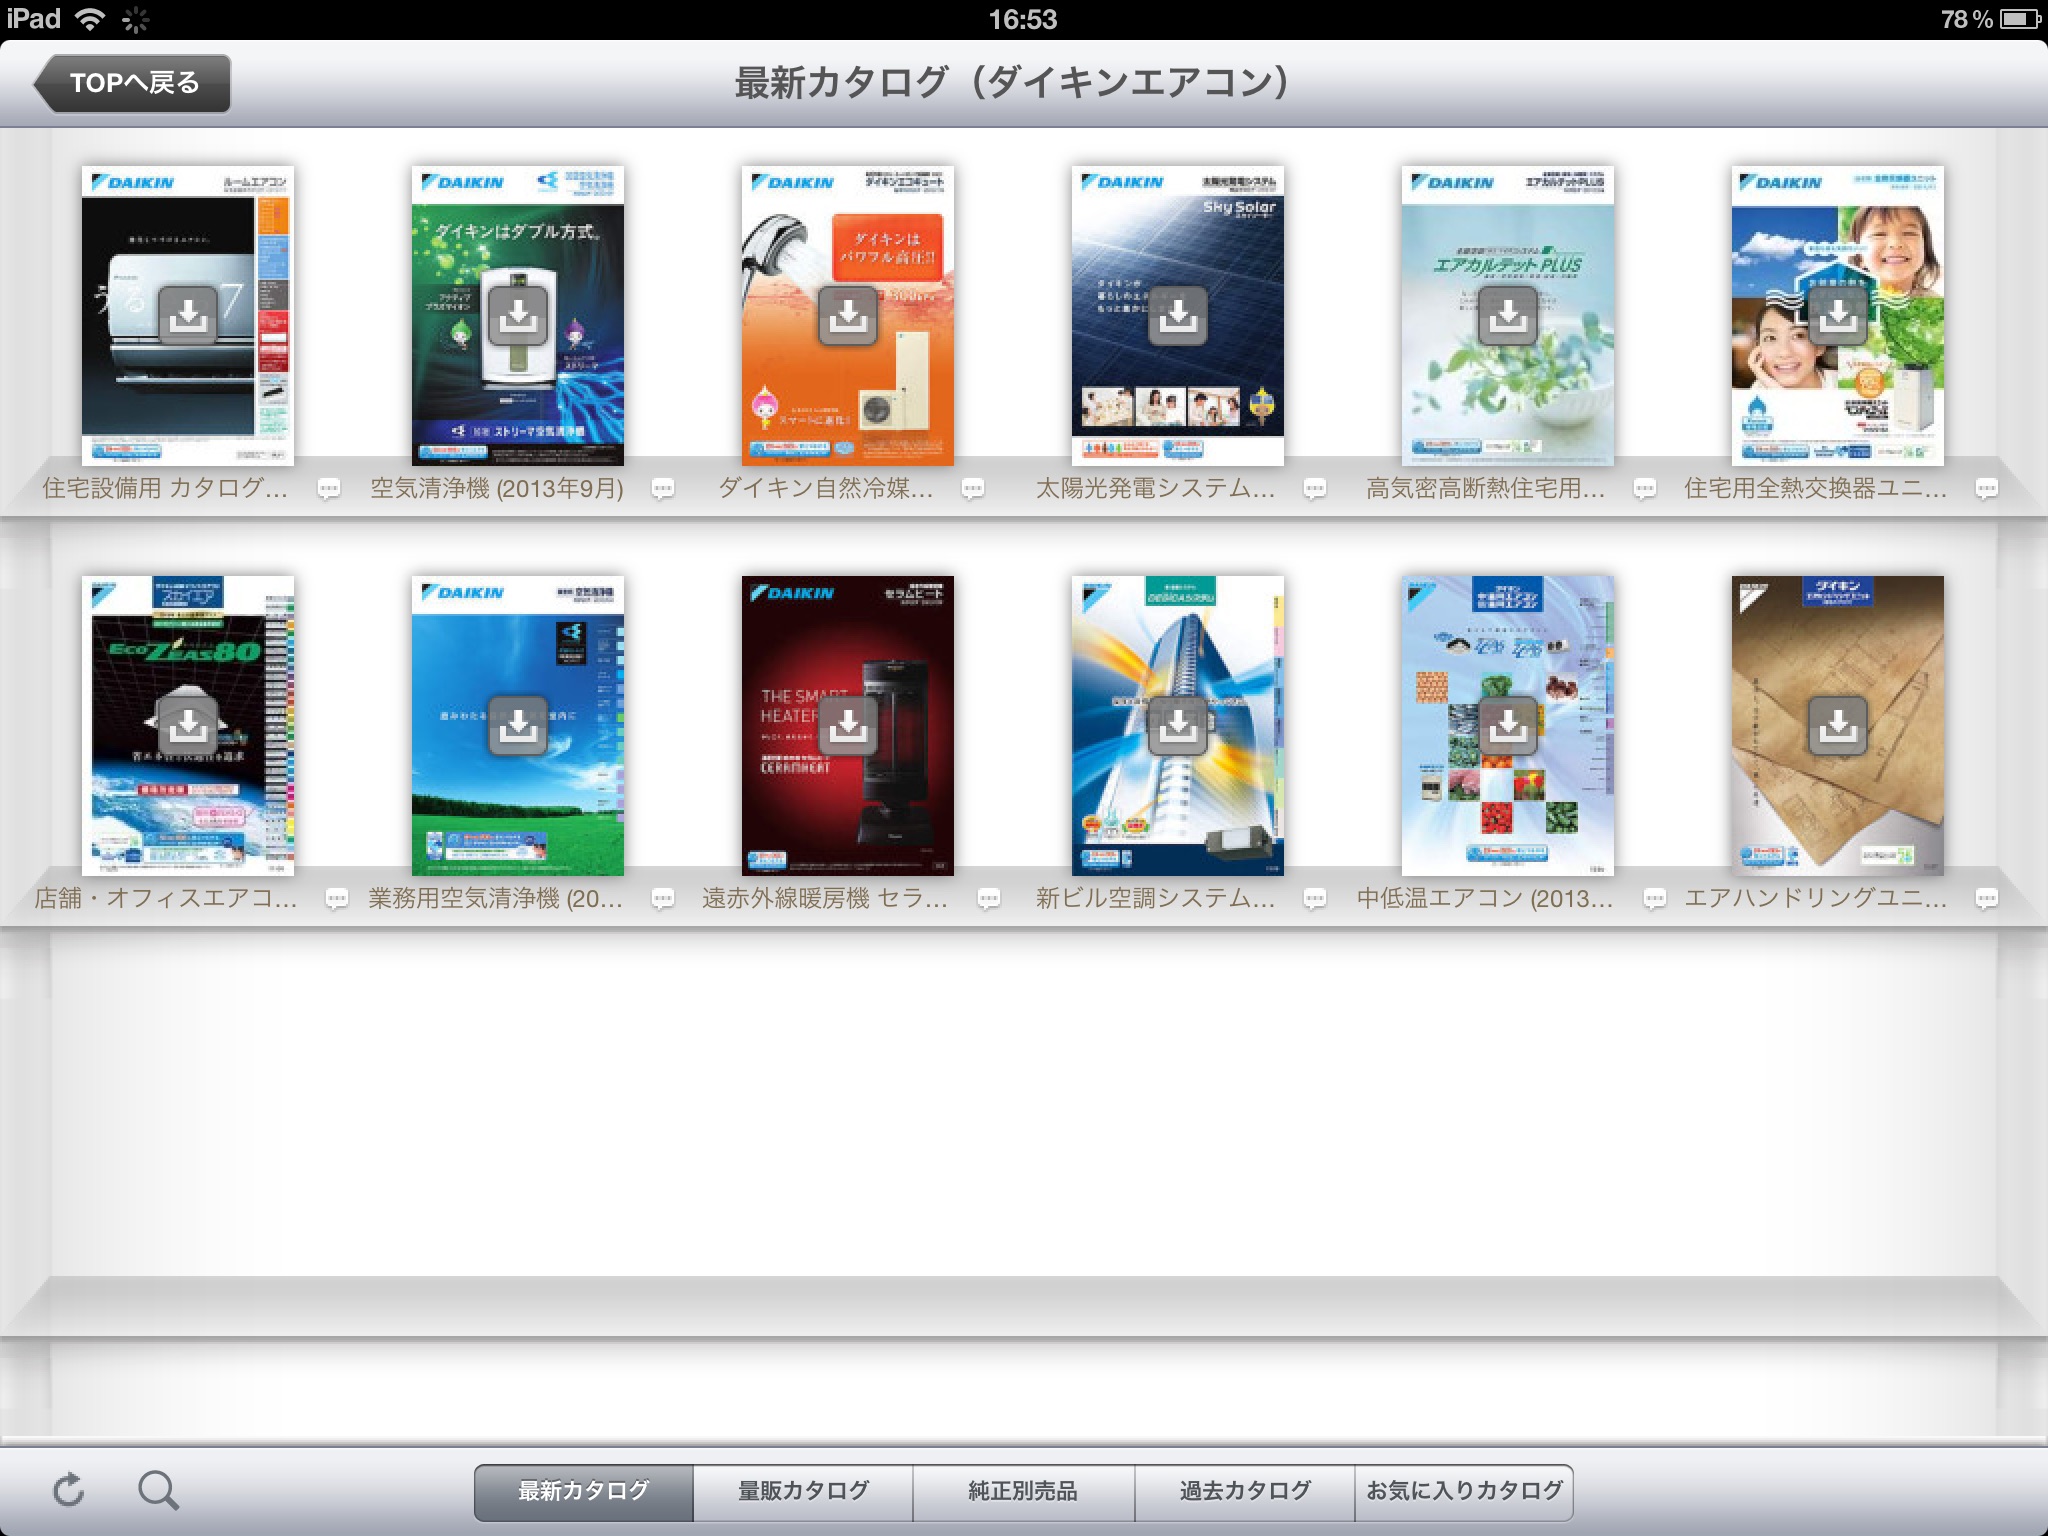This screenshot has height=1536, width=2048.
Task: Refresh the catalog list
Action: click(68, 1490)
